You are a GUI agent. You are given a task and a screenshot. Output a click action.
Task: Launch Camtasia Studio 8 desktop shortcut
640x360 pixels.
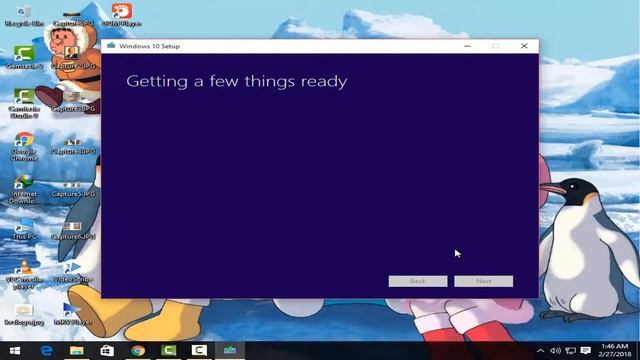pyautogui.click(x=24, y=104)
